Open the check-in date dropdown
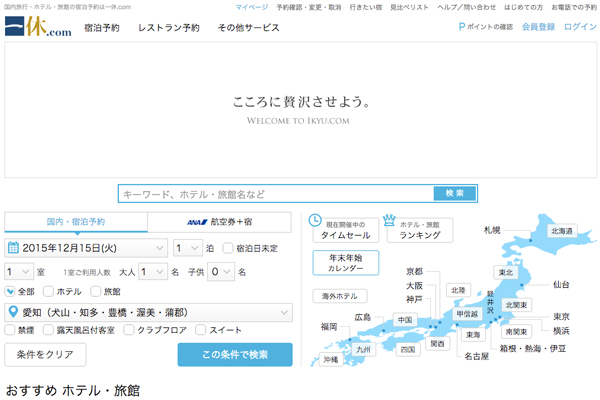Screen dimensions: 600x400 (x=86, y=248)
